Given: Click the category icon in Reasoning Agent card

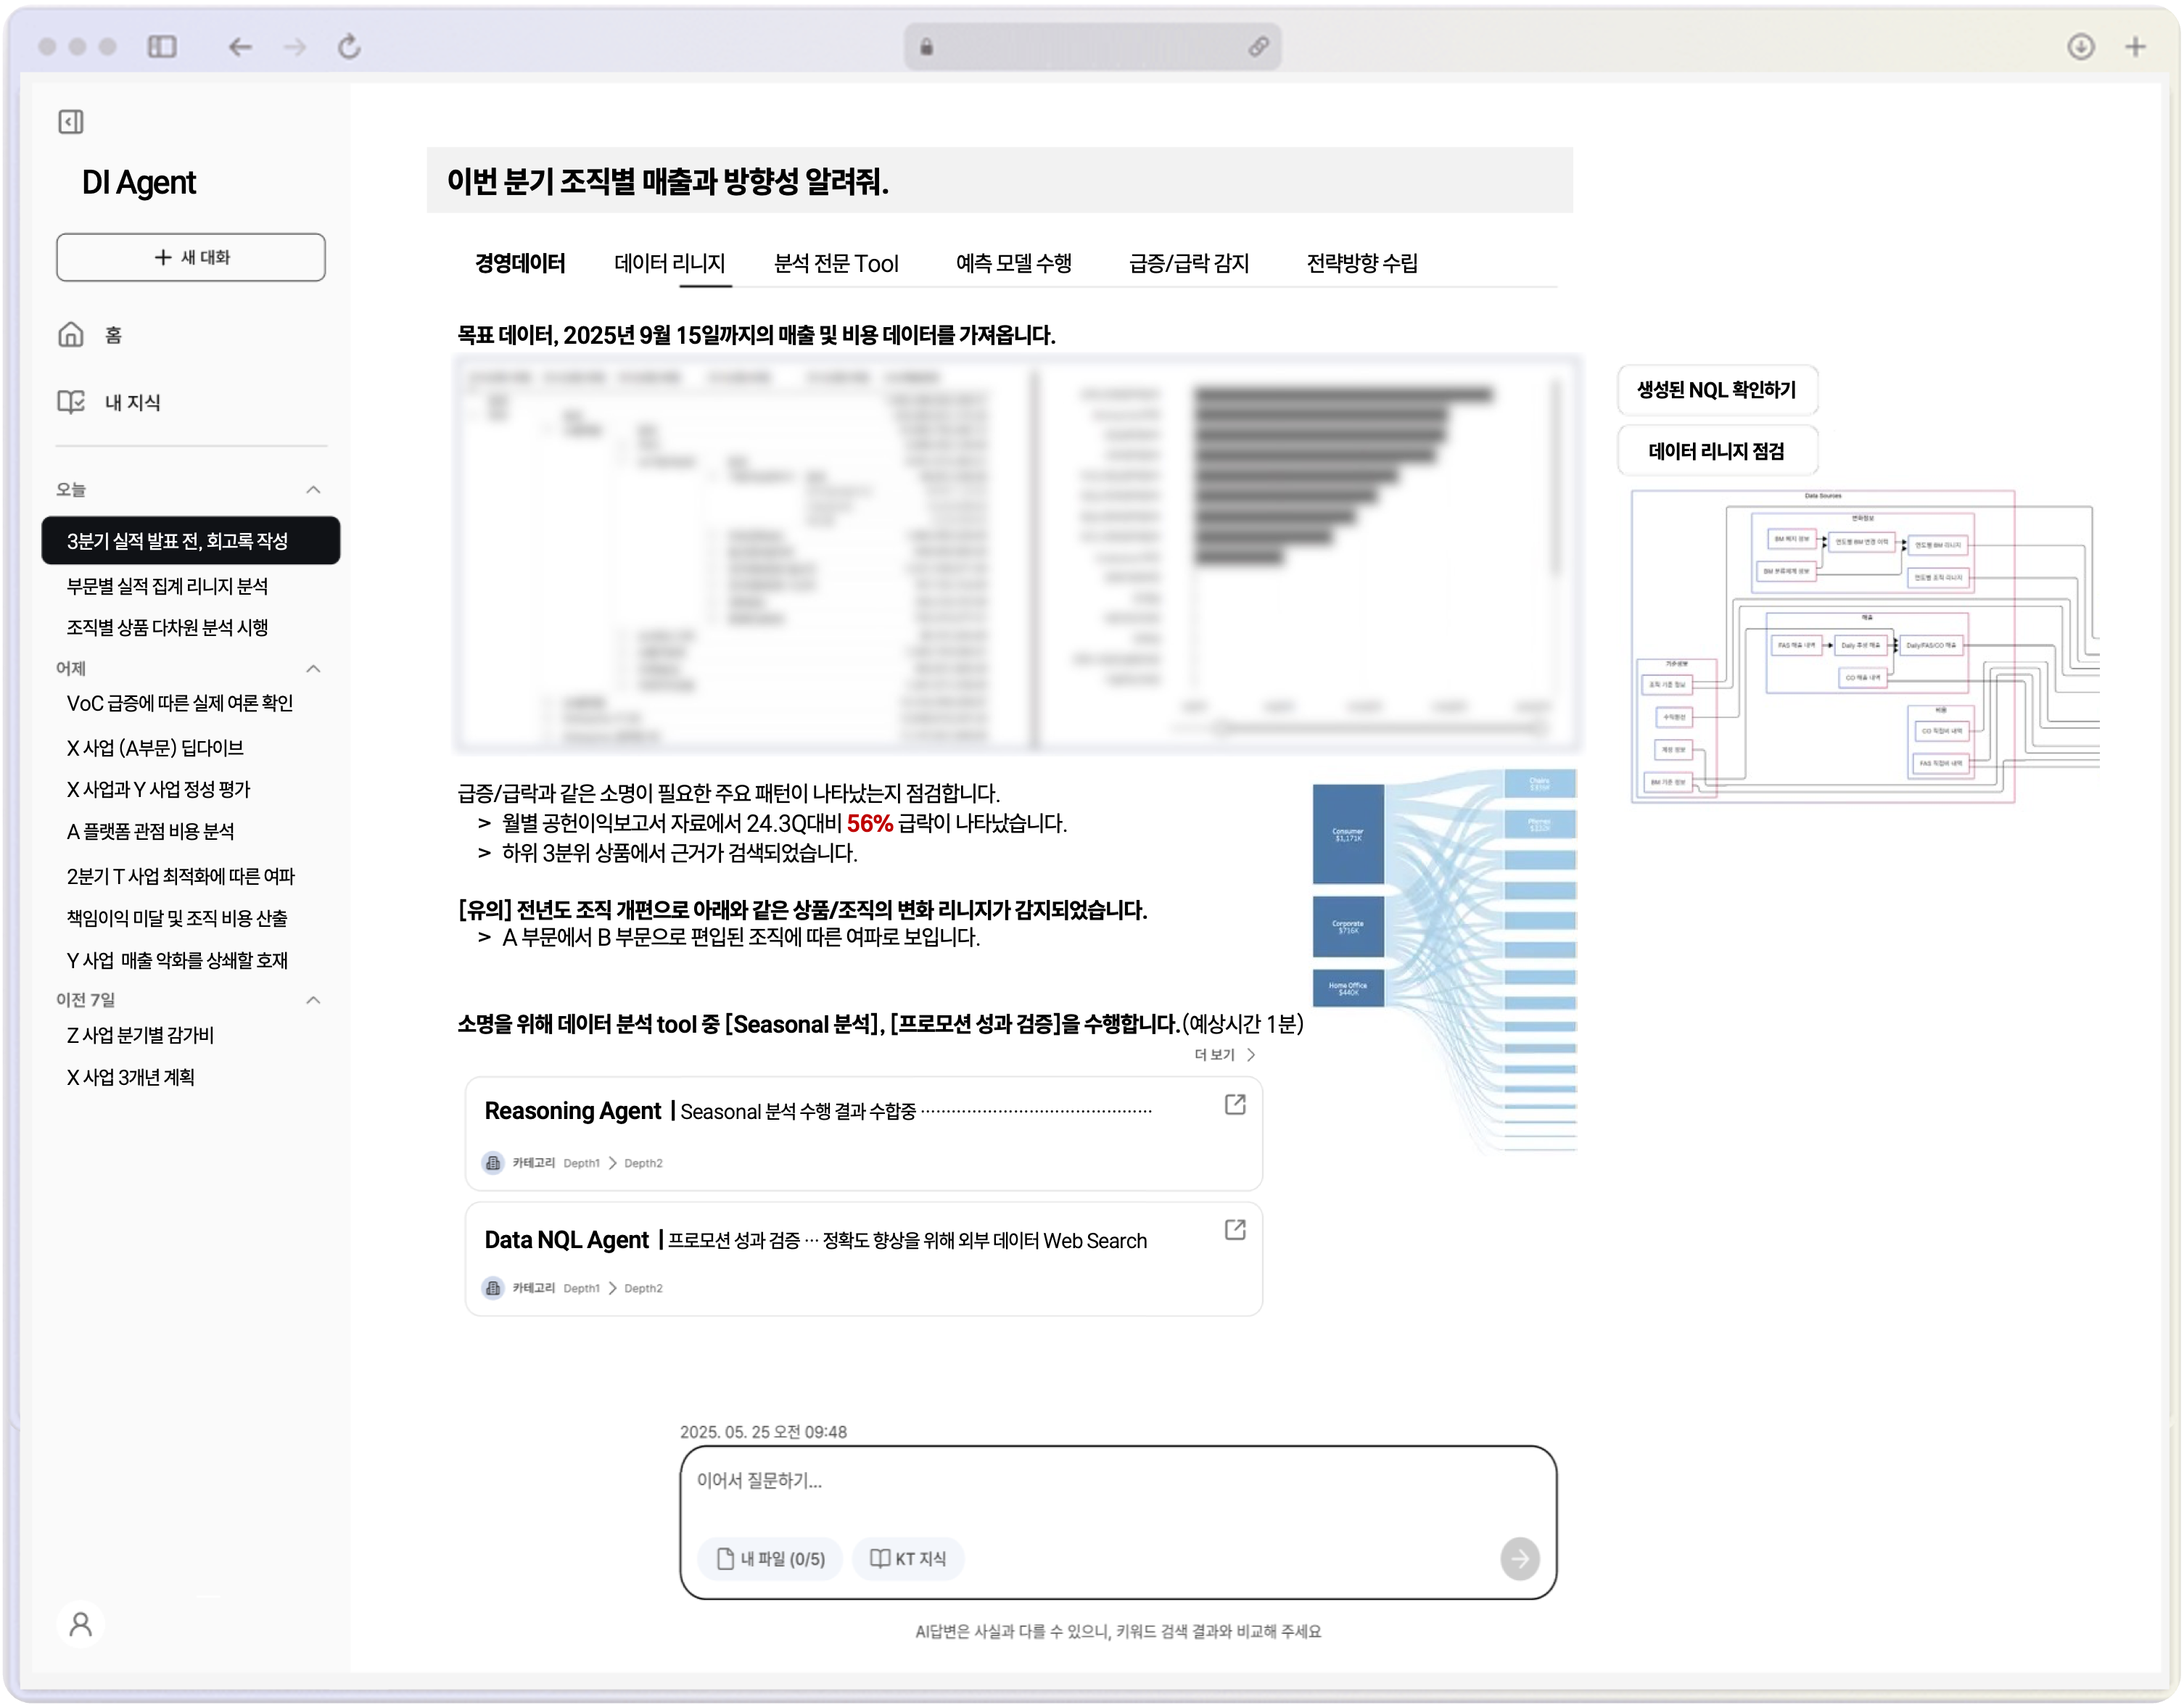Looking at the screenshot, I should tap(493, 1163).
